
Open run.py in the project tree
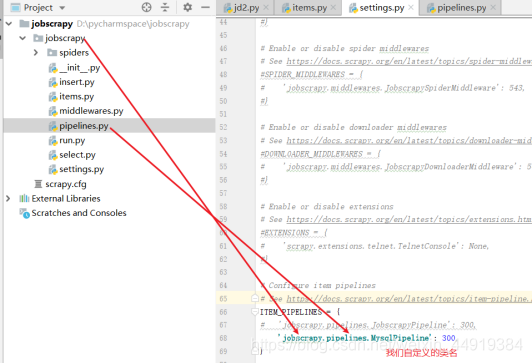(72, 140)
